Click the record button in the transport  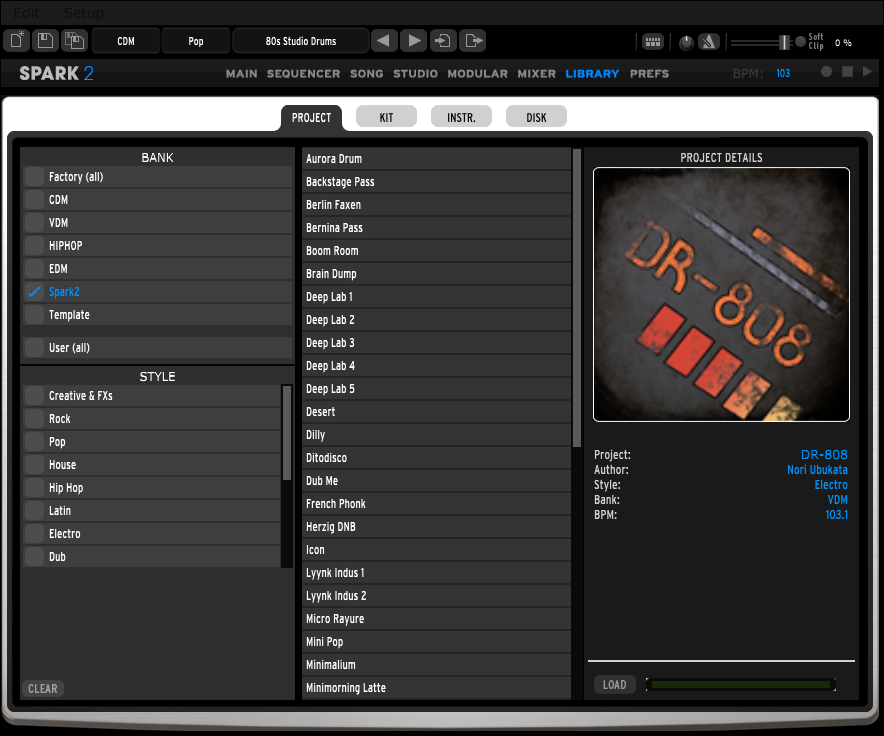[826, 72]
